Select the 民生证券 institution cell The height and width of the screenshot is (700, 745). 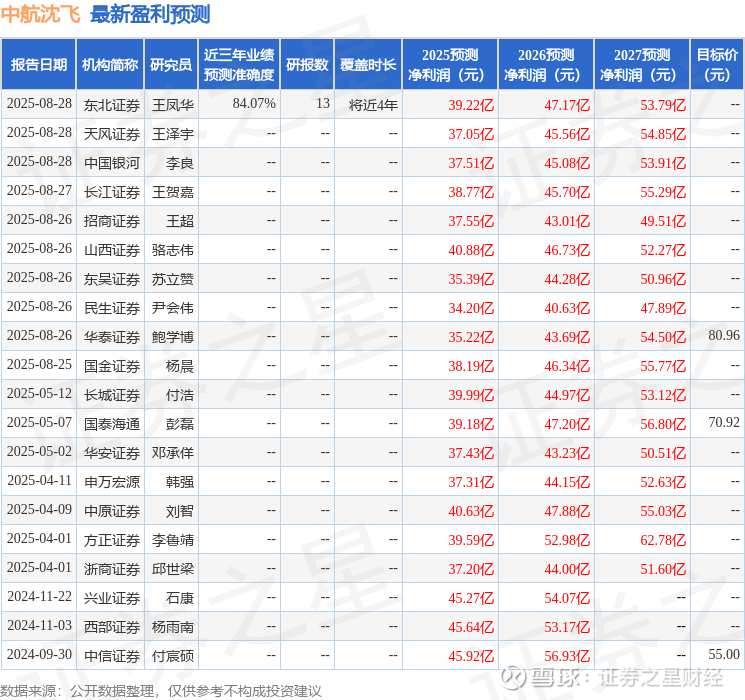pos(112,308)
